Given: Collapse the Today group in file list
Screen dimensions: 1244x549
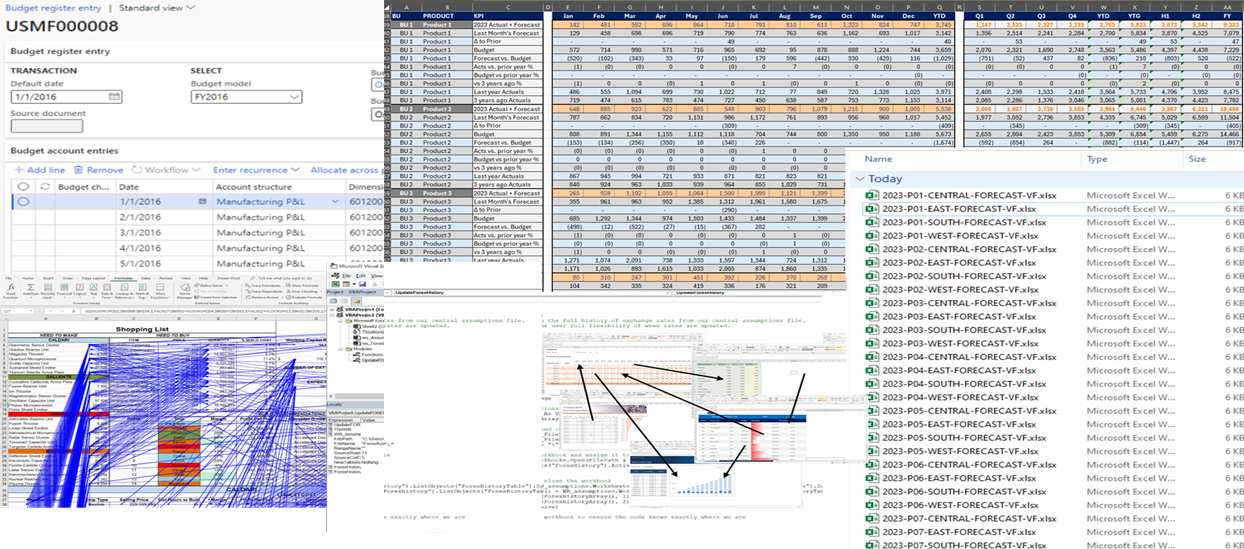Looking at the screenshot, I should [859, 178].
